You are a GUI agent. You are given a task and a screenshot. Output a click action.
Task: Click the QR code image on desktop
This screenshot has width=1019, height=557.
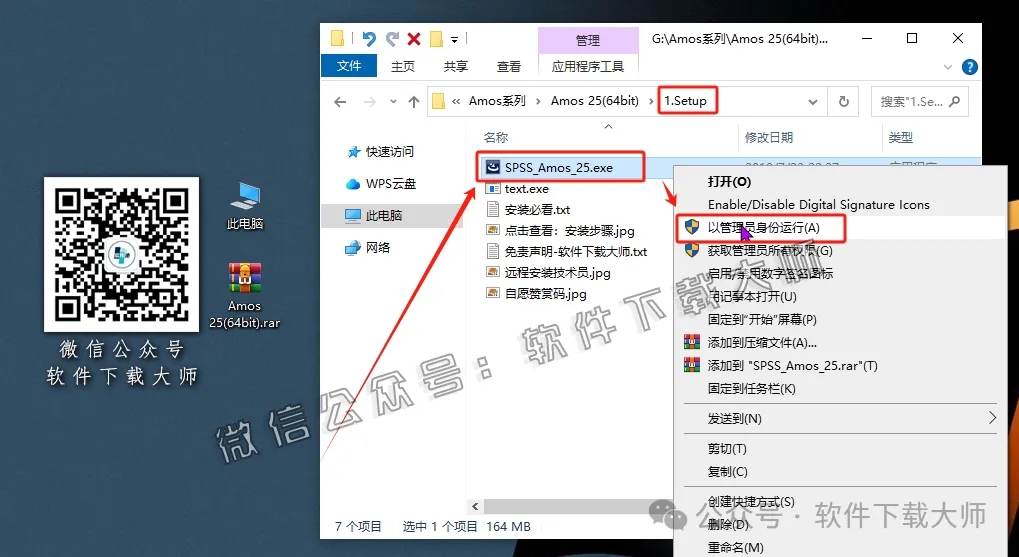pos(122,254)
